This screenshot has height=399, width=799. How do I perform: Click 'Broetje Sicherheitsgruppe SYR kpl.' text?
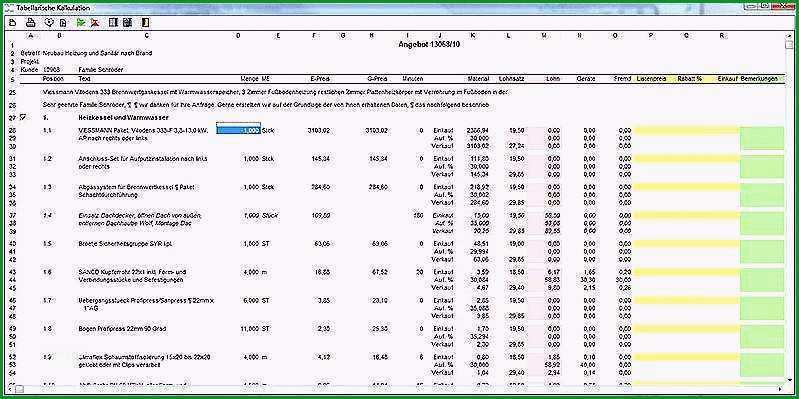coord(125,244)
